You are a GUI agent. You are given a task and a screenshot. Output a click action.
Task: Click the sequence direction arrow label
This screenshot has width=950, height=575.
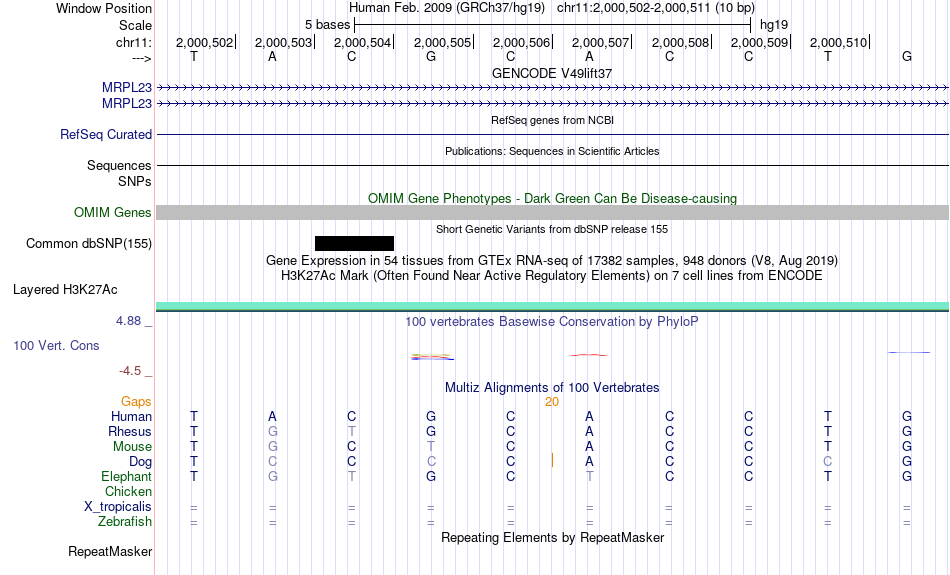pos(141,58)
